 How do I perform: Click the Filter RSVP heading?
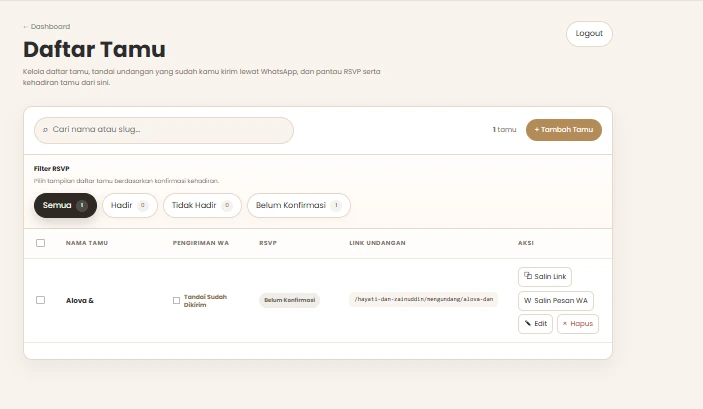(x=52, y=169)
